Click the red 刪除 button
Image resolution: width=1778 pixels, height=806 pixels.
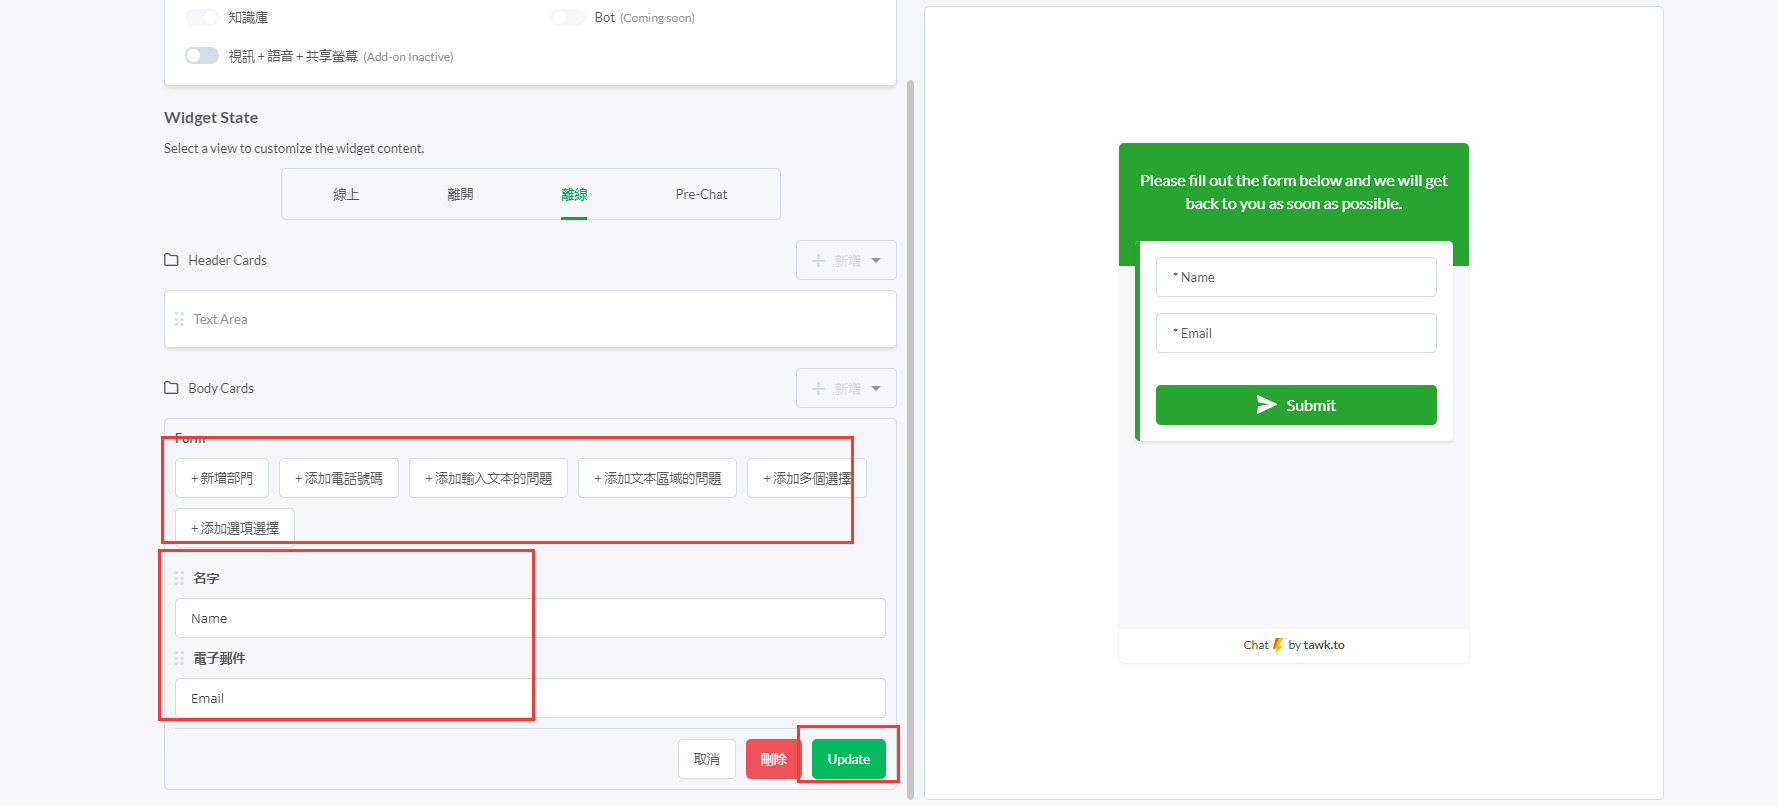pyautogui.click(x=773, y=759)
